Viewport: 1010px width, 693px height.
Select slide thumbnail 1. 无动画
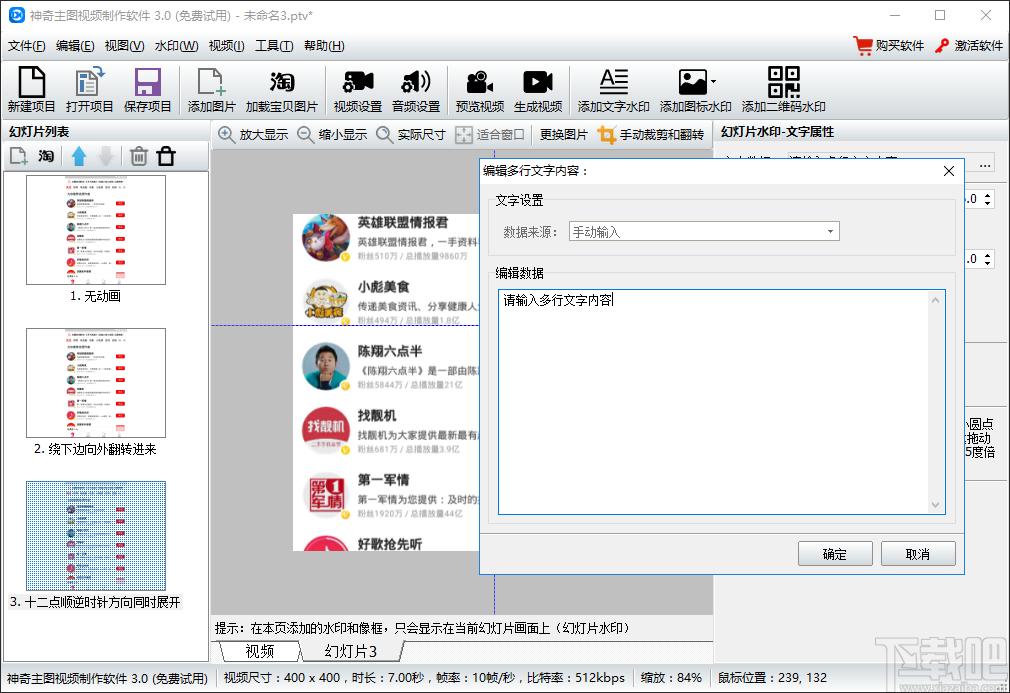pos(96,230)
